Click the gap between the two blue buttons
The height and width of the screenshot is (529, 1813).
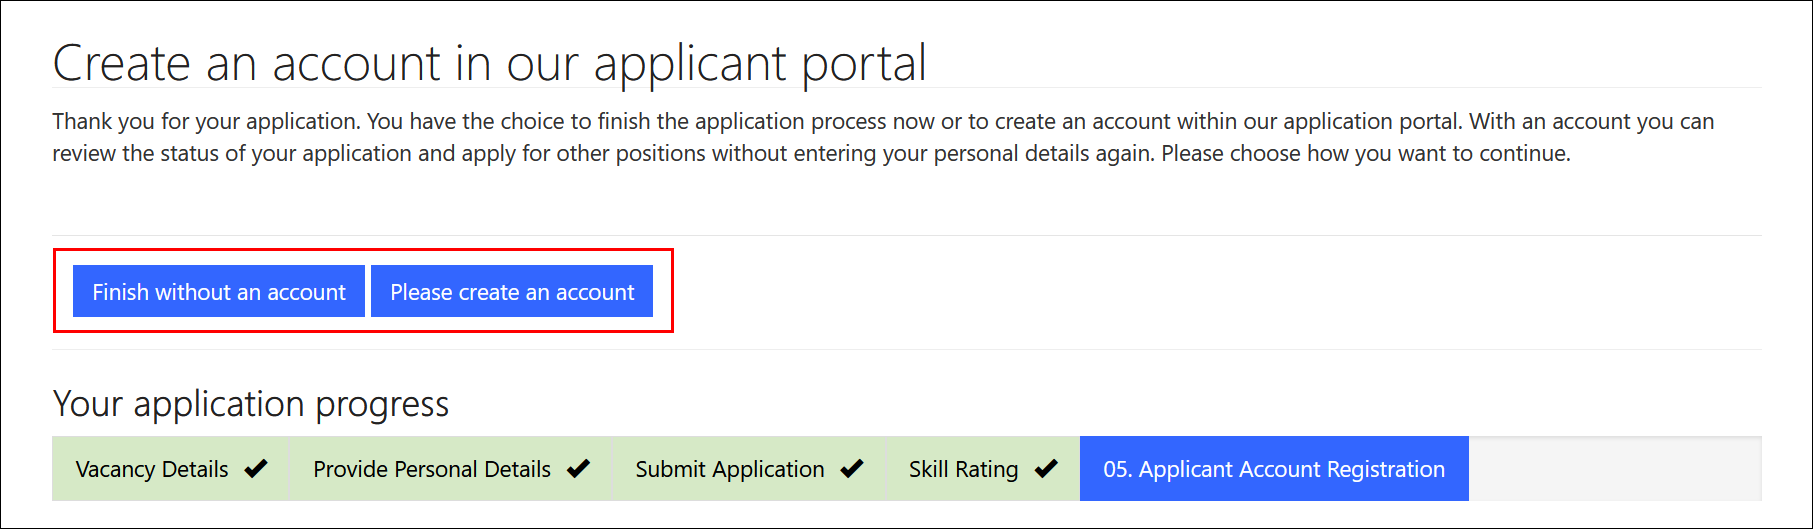[x=368, y=291]
